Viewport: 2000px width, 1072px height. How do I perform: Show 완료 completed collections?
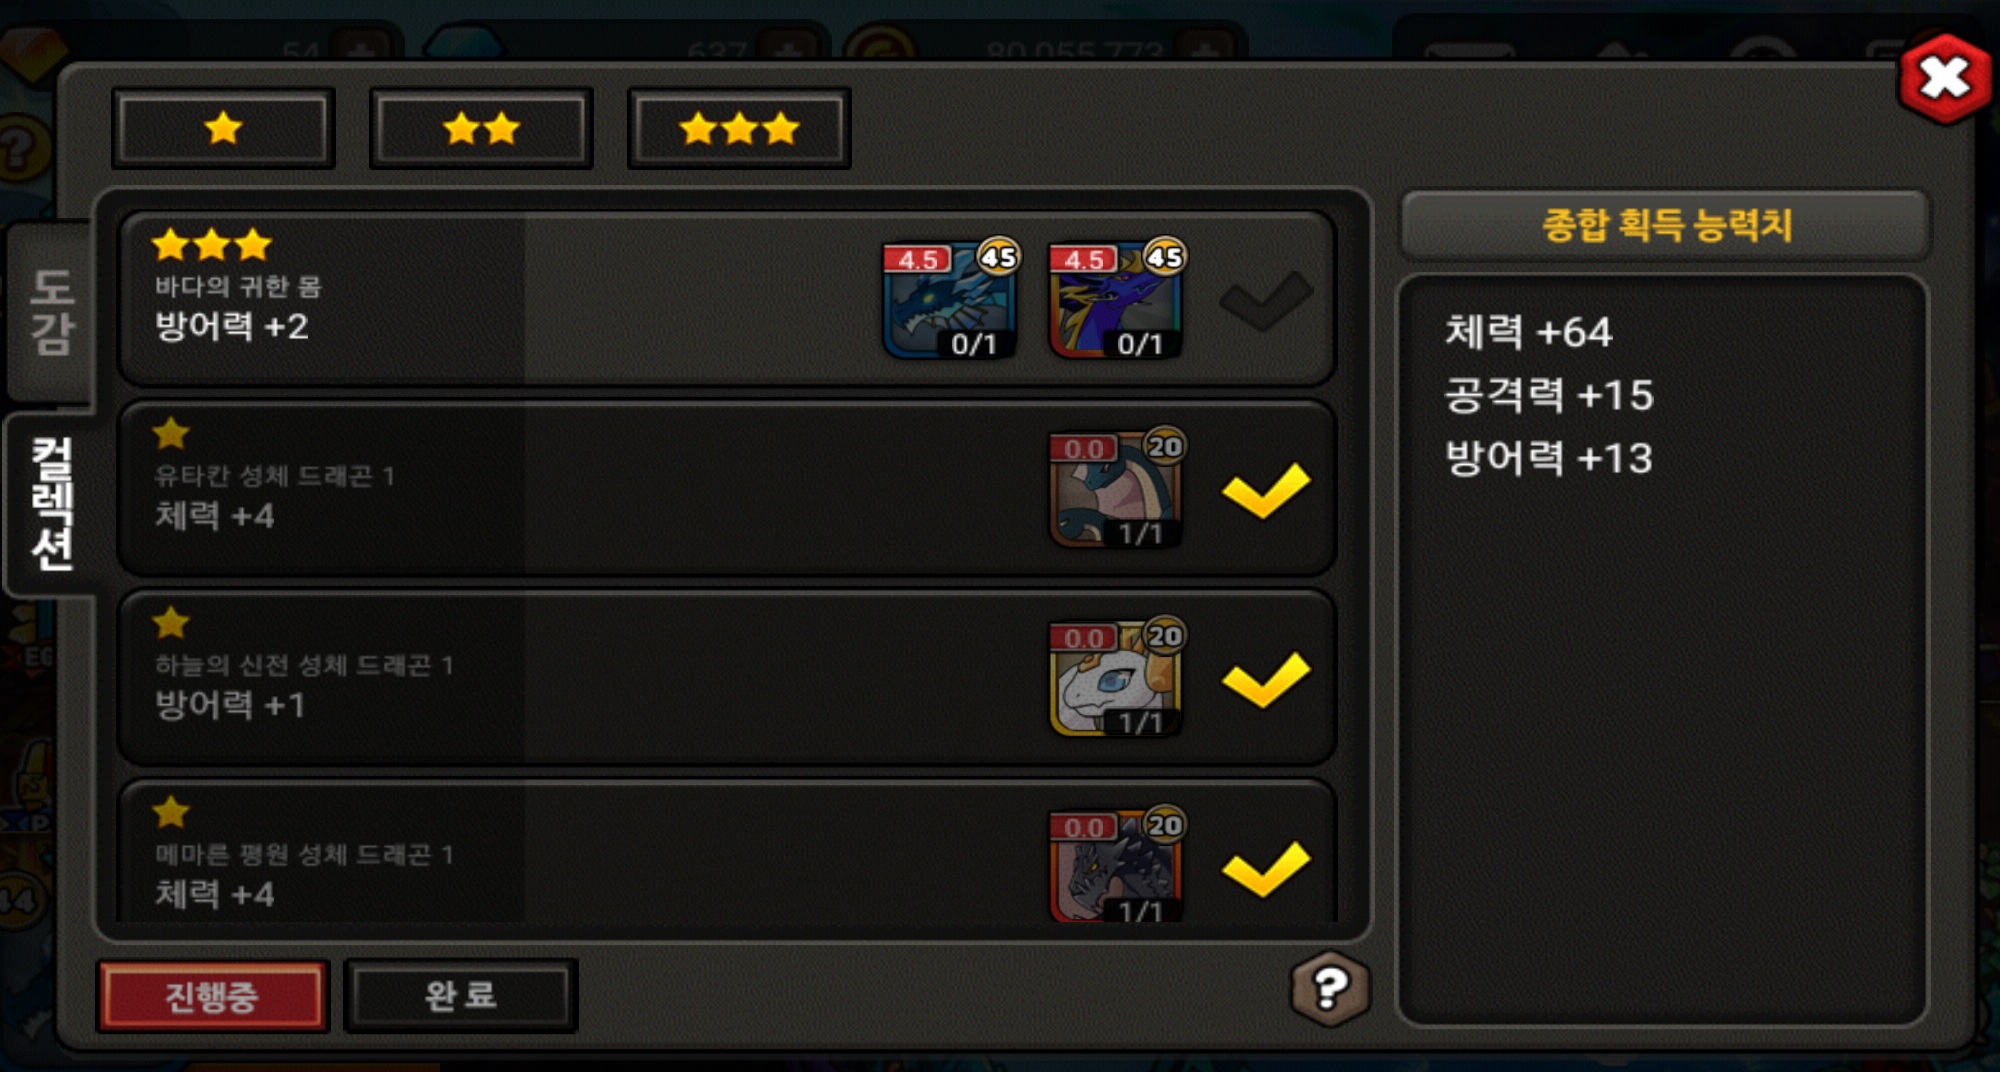[x=461, y=995]
